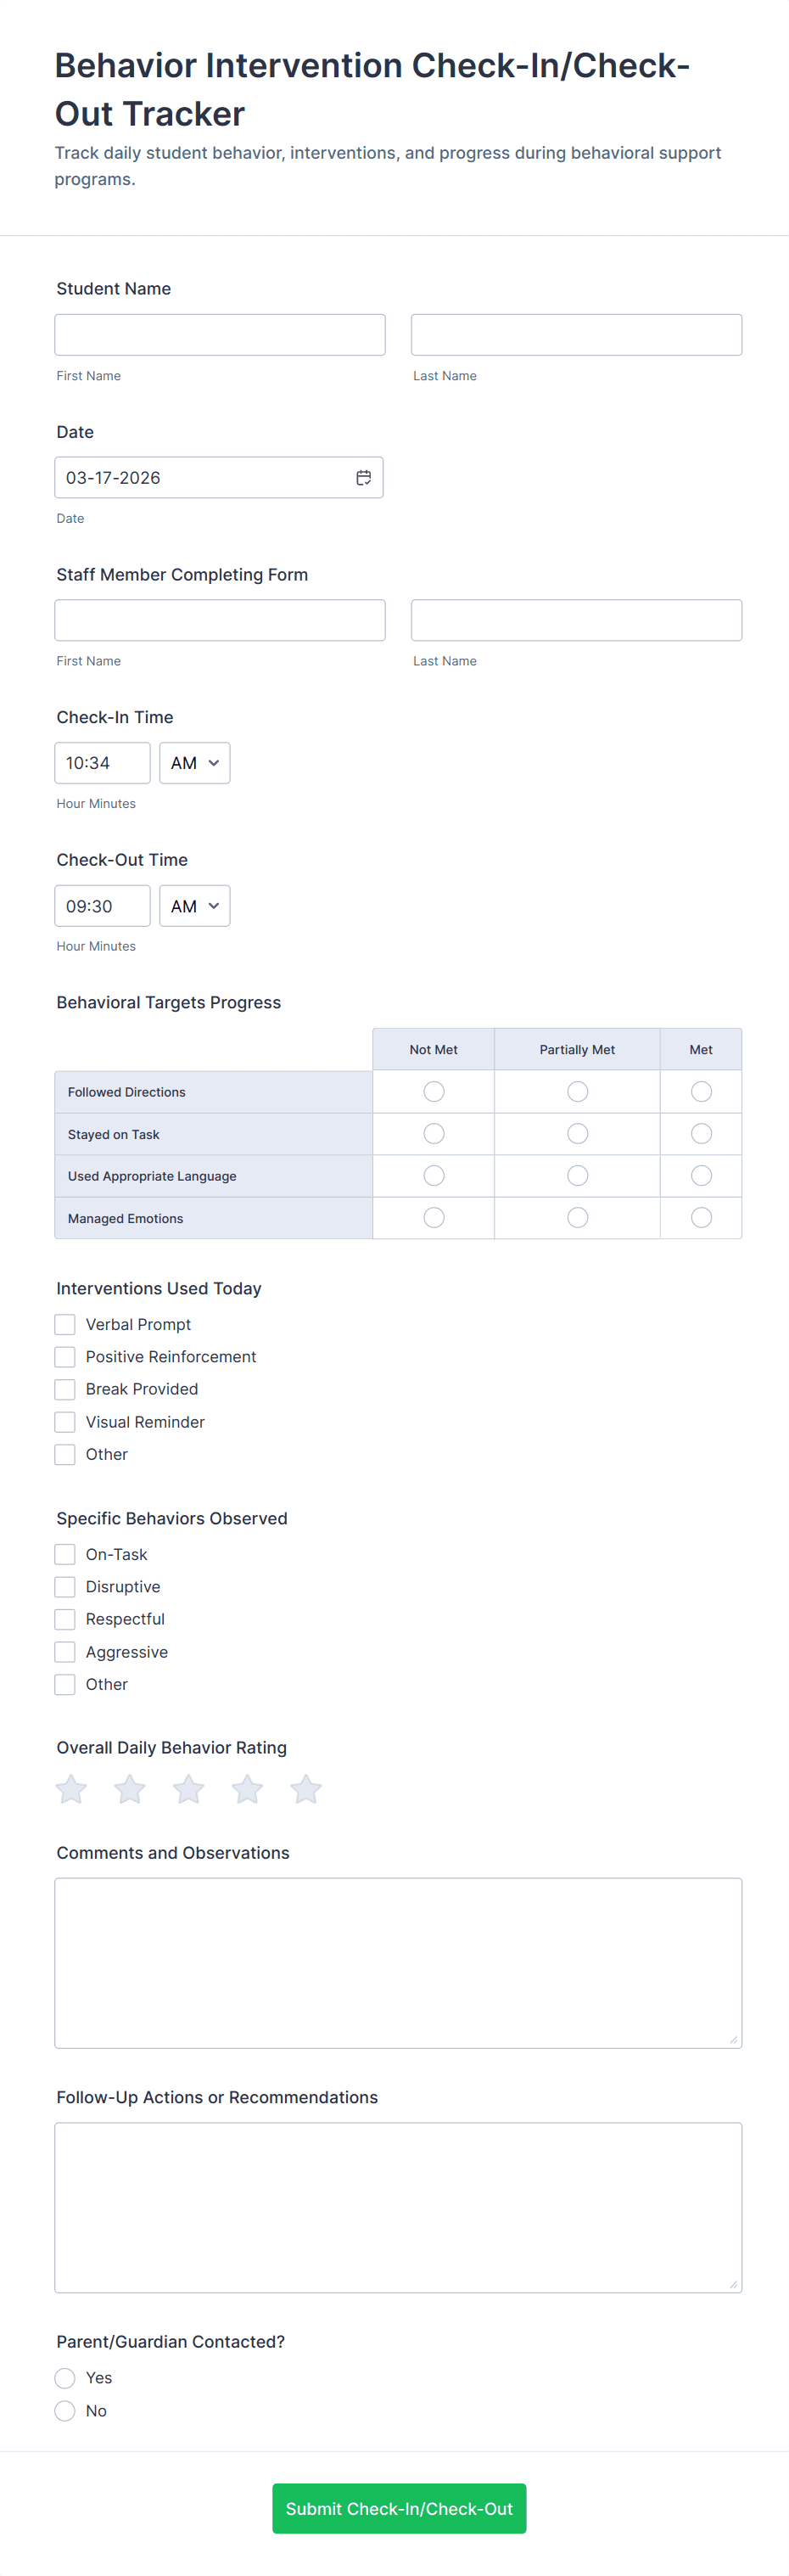Check the Break Provided checkbox
The height and width of the screenshot is (2576, 789).
[65, 1389]
